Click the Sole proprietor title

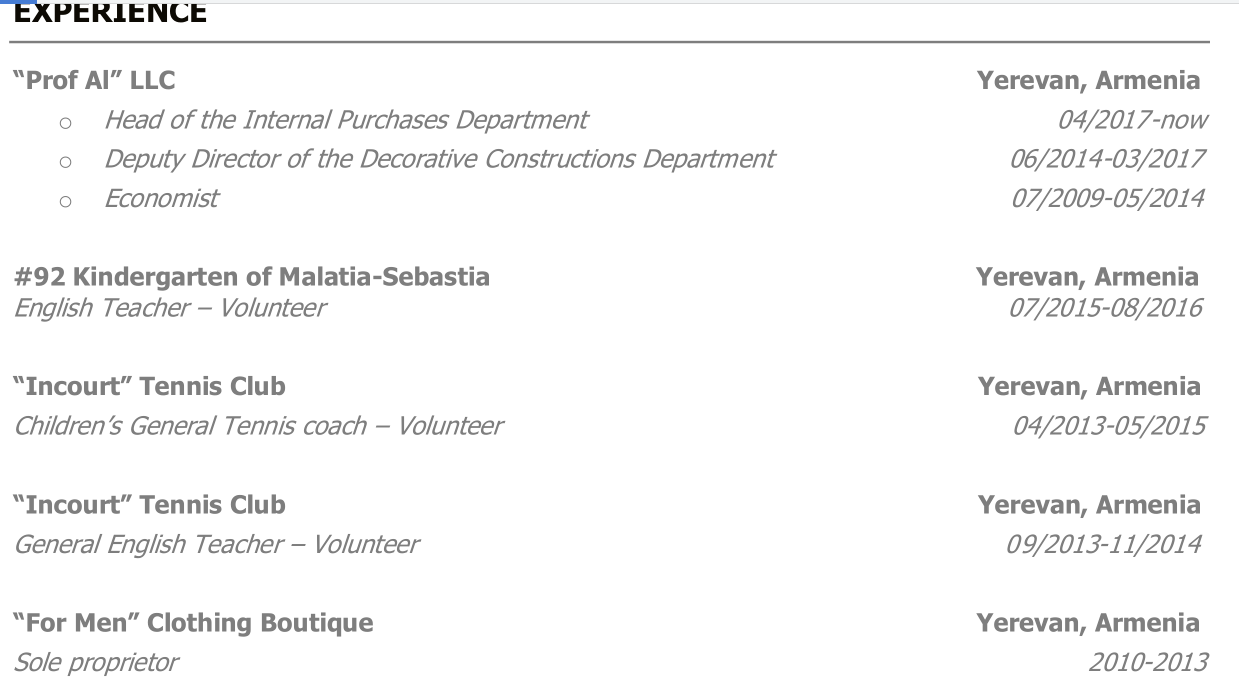tap(96, 662)
